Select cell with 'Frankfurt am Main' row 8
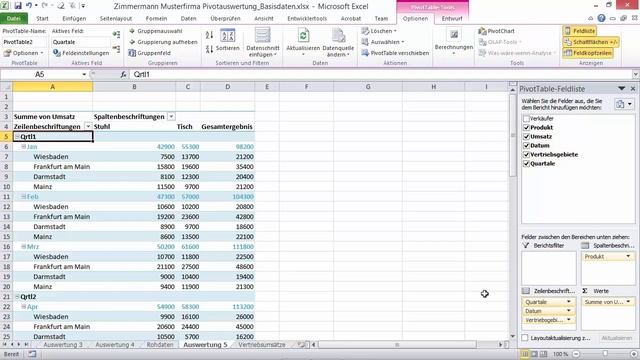640x360 pixels. pyautogui.click(x=53, y=167)
